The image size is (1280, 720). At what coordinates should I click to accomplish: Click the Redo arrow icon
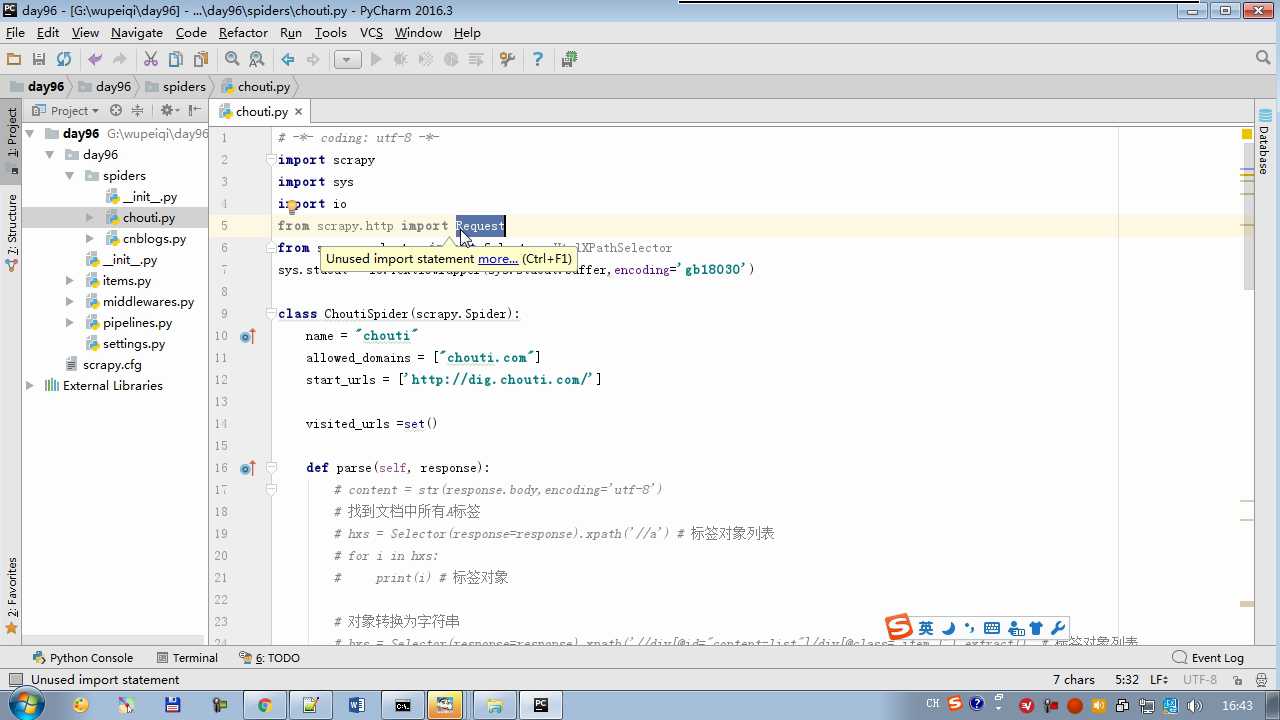[x=119, y=60]
